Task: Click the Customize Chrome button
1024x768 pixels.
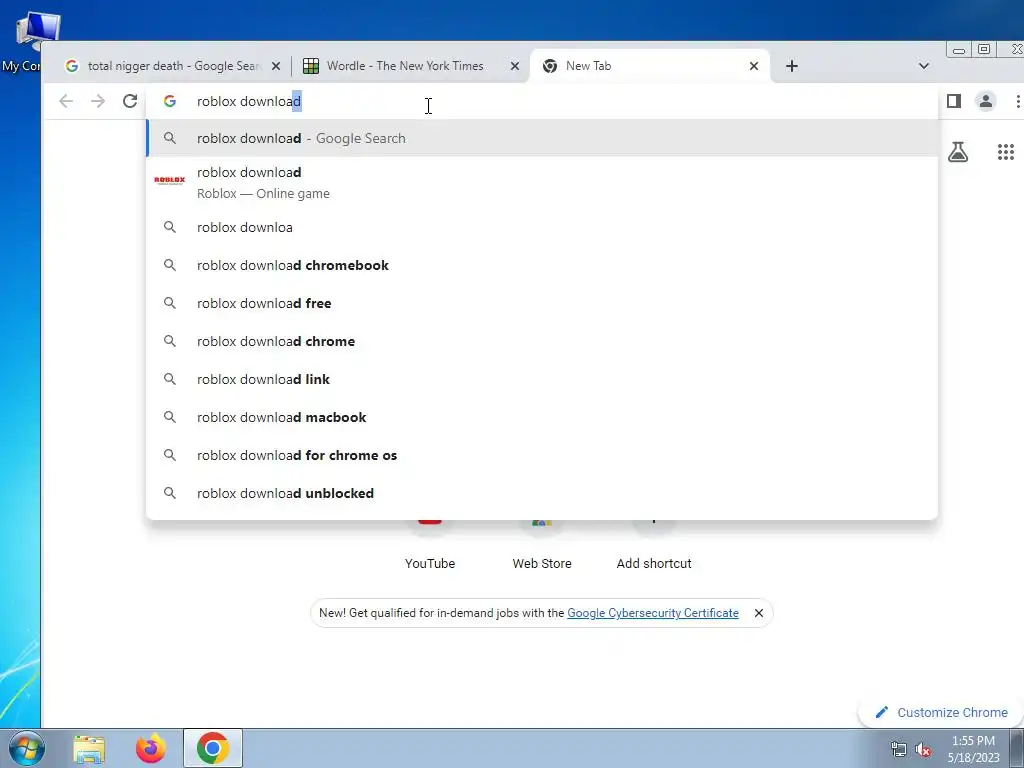Action: click(941, 712)
